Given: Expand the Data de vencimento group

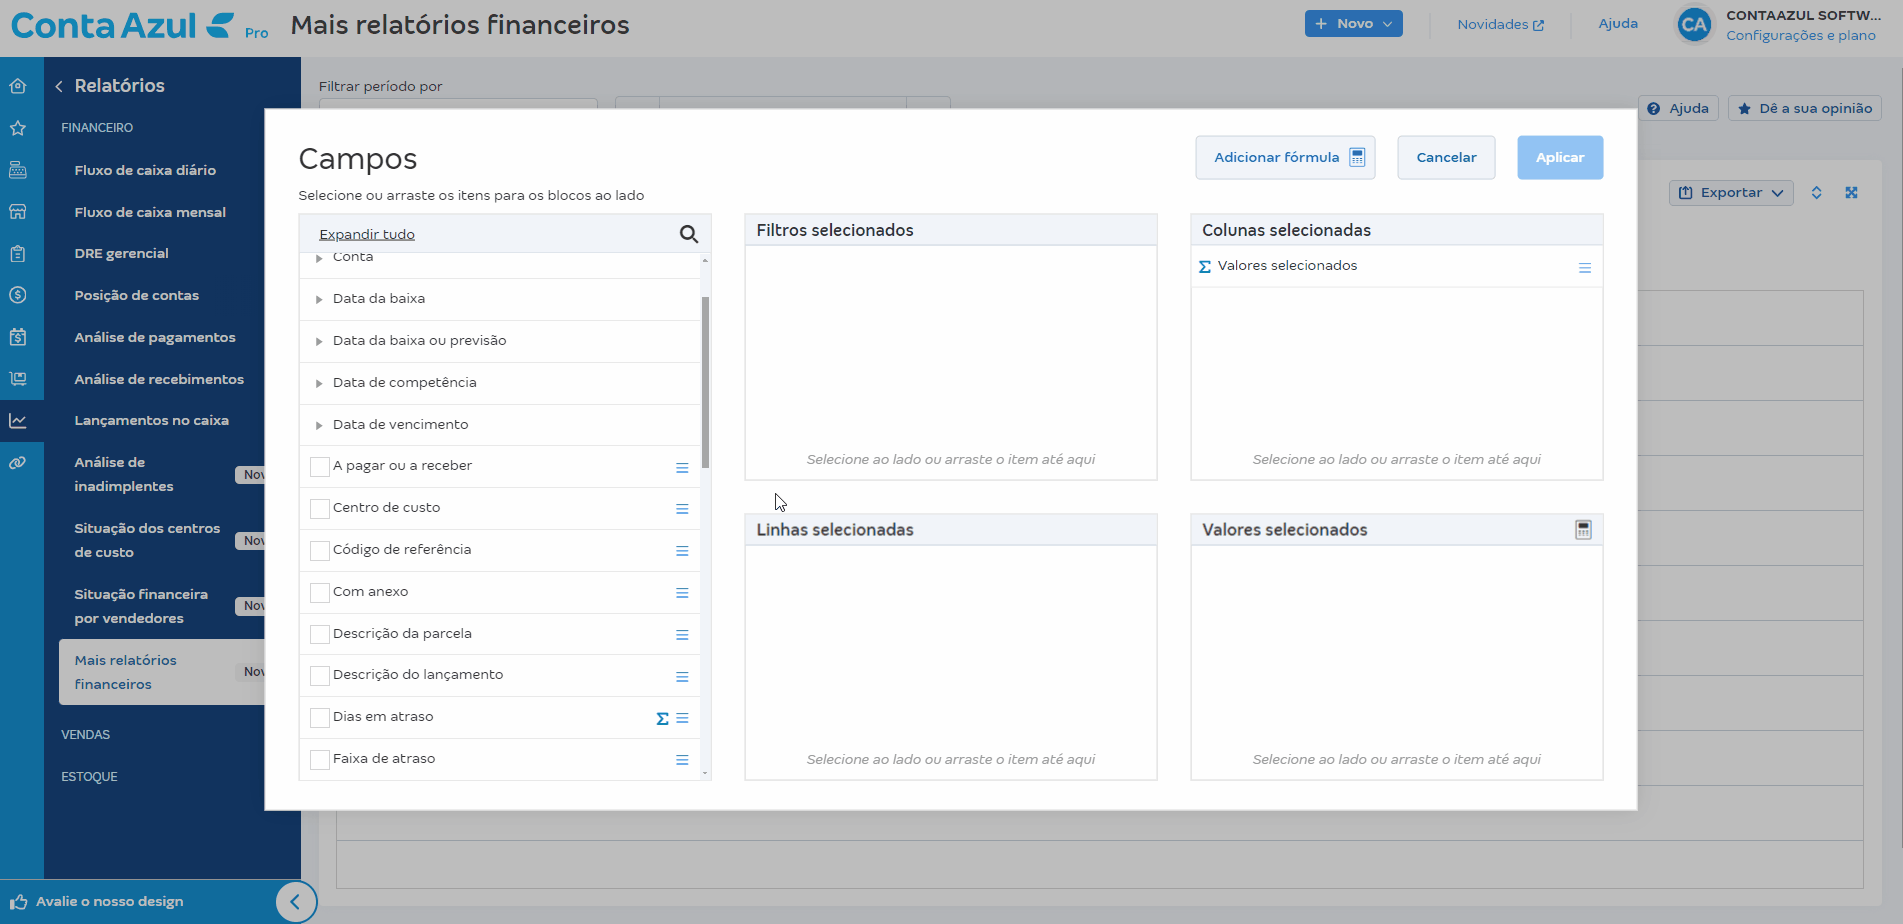Looking at the screenshot, I should [319, 425].
